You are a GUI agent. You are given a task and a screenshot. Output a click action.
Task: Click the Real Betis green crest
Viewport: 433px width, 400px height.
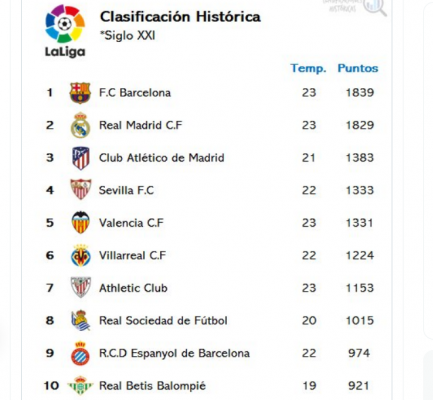point(80,386)
